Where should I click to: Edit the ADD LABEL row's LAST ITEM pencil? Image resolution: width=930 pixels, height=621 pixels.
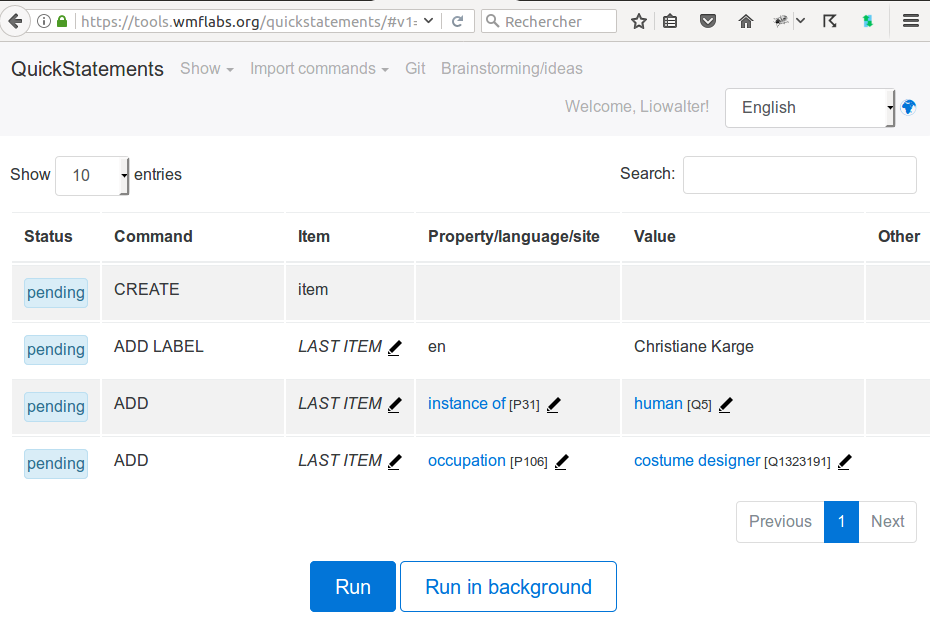(x=394, y=348)
